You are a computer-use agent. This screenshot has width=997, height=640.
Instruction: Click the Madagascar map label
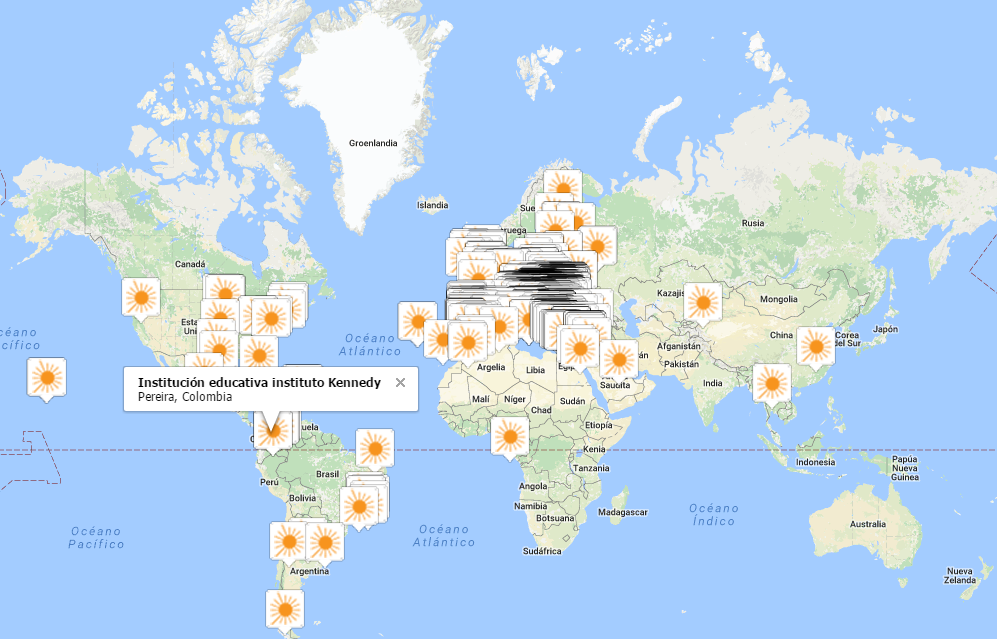click(622, 512)
